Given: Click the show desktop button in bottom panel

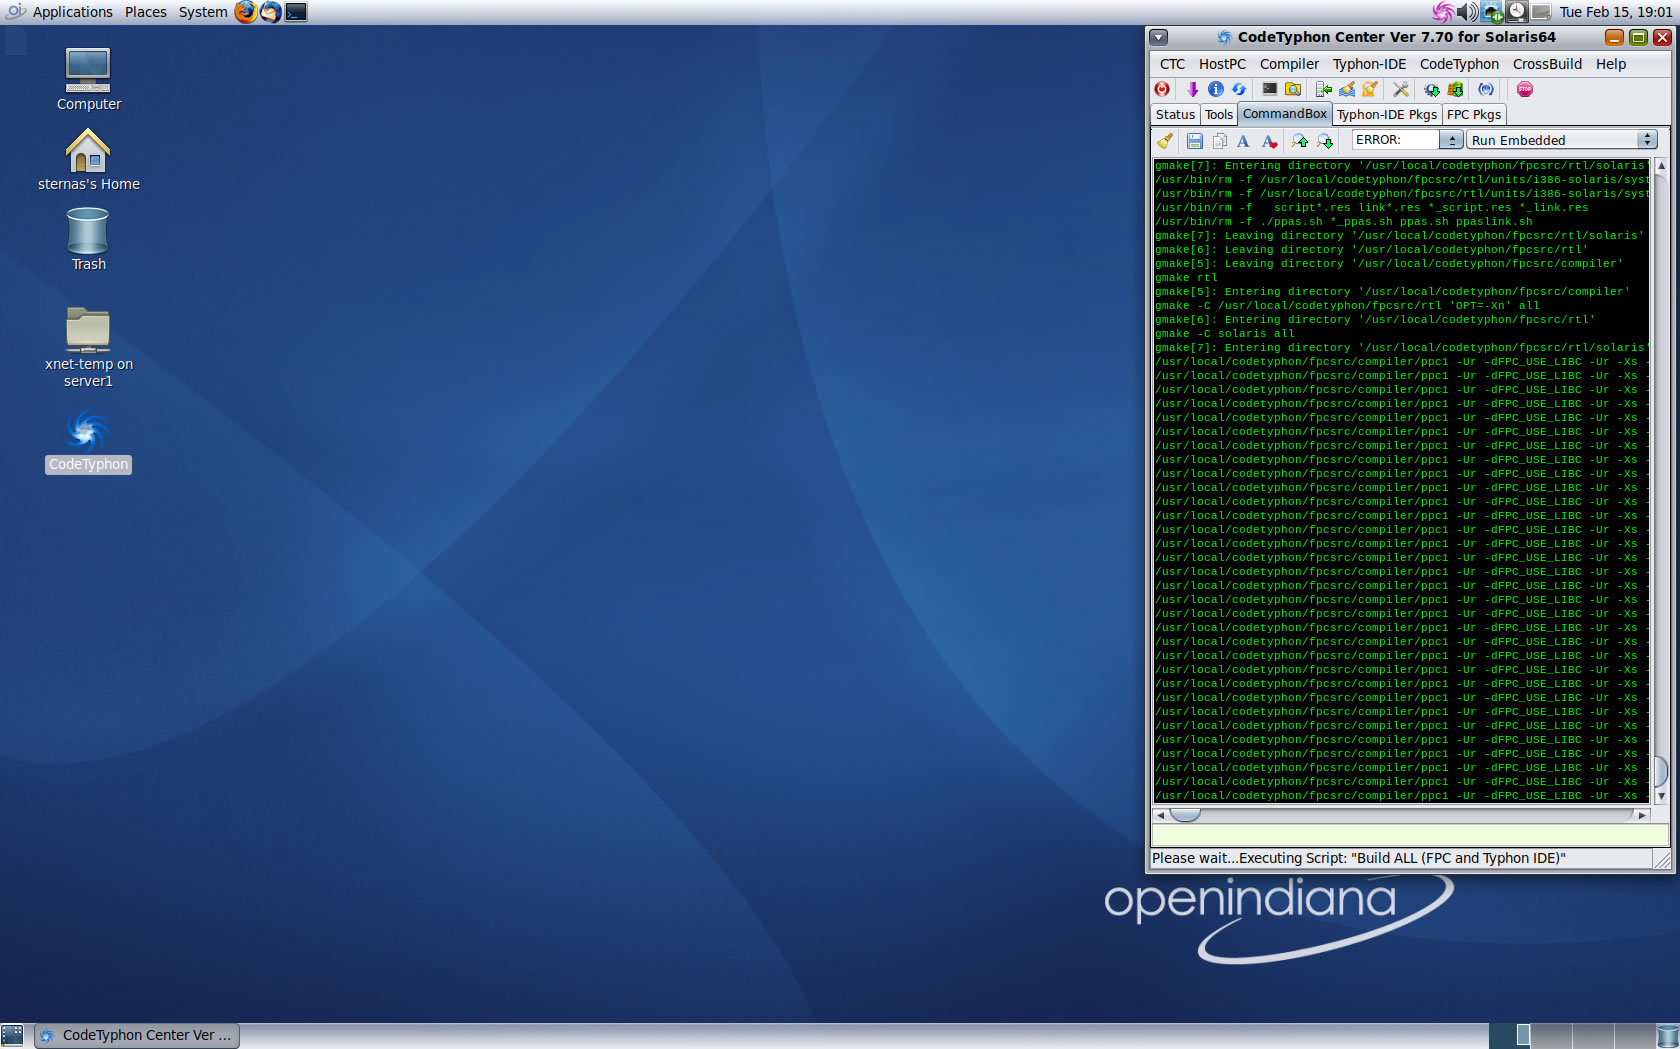Looking at the screenshot, I should (x=12, y=1035).
